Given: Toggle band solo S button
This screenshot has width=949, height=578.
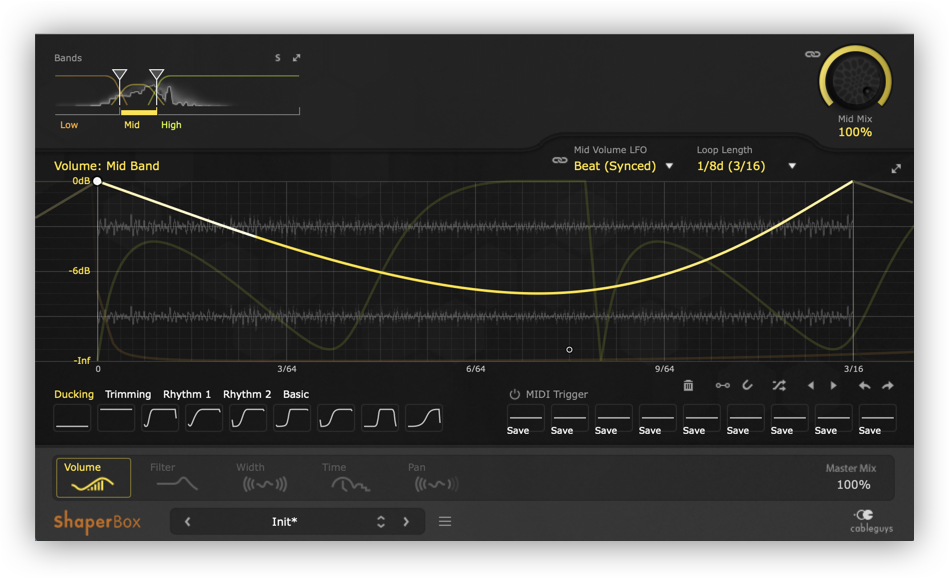Looking at the screenshot, I should [278, 58].
